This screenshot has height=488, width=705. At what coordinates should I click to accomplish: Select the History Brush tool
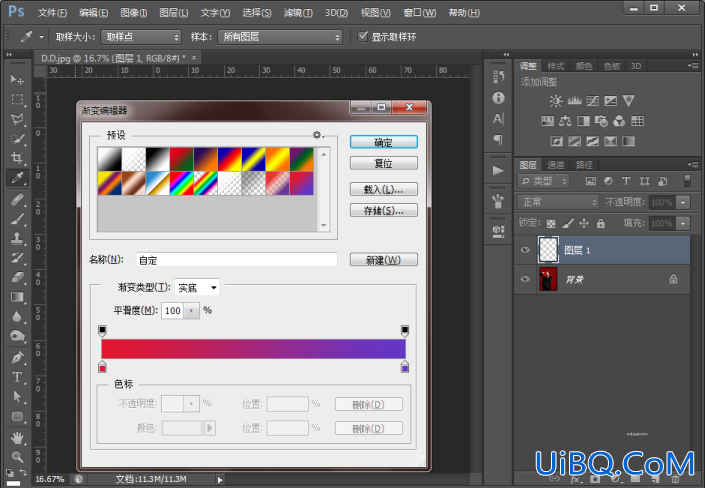click(17, 258)
